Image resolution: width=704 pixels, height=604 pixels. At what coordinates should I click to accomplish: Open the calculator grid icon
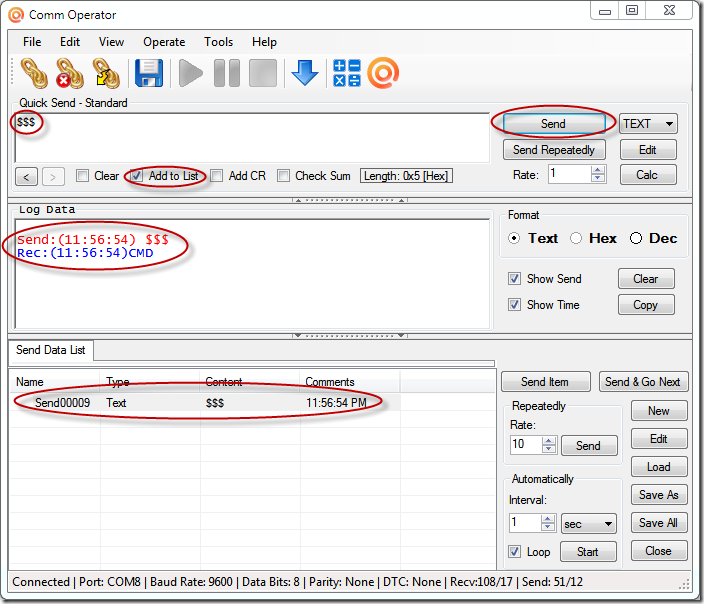click(347, 73)
